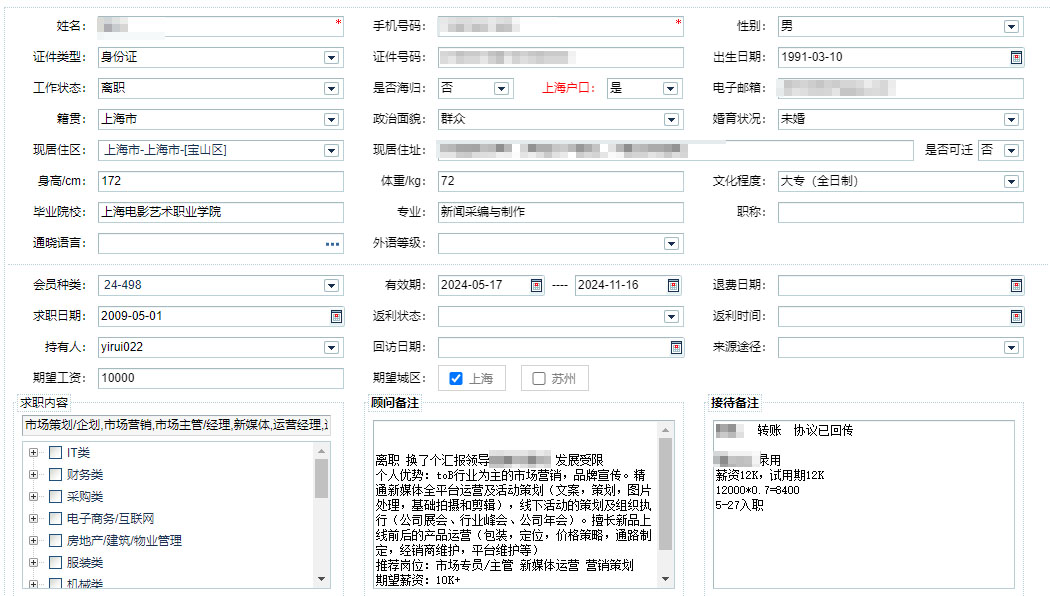Tick the IT类 checkbox
The image size is (1050, 596).
[56, 453]
